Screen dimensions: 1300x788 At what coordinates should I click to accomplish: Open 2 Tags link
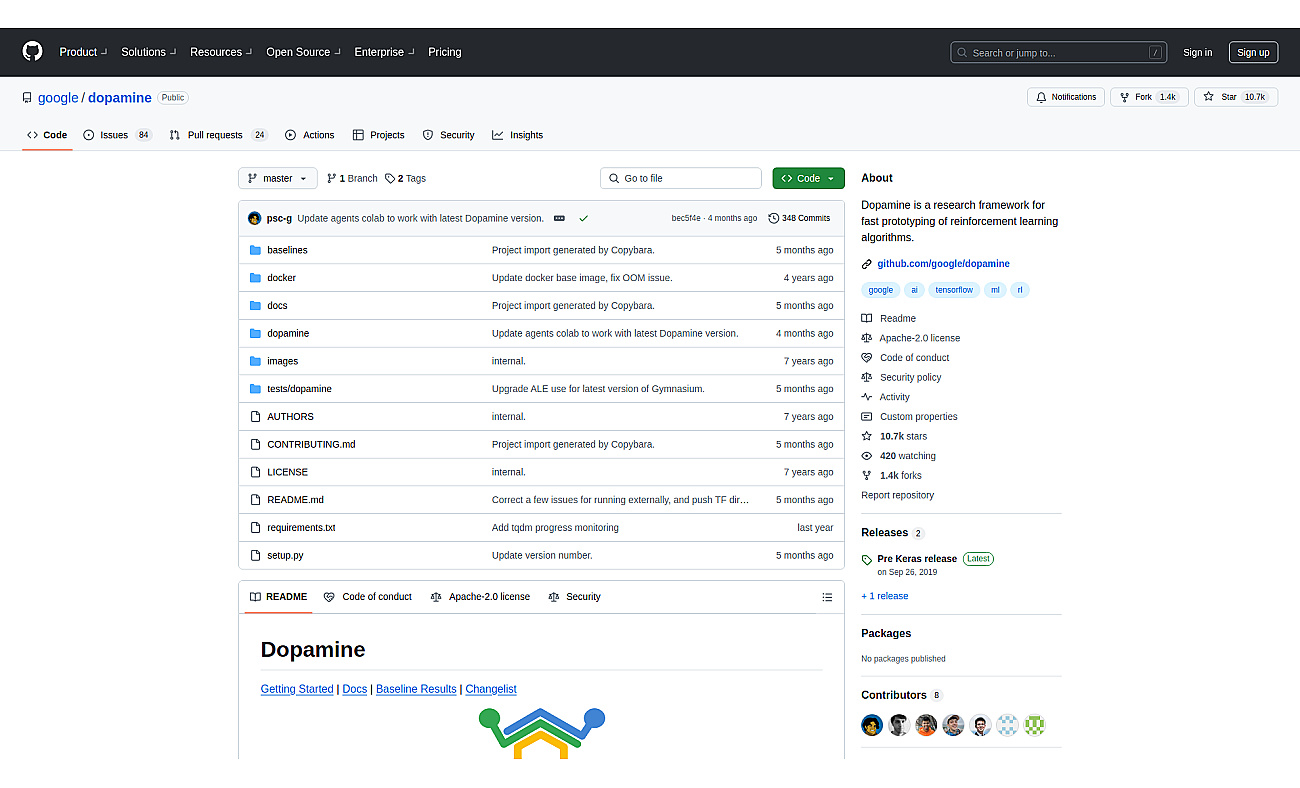point(405,178)
